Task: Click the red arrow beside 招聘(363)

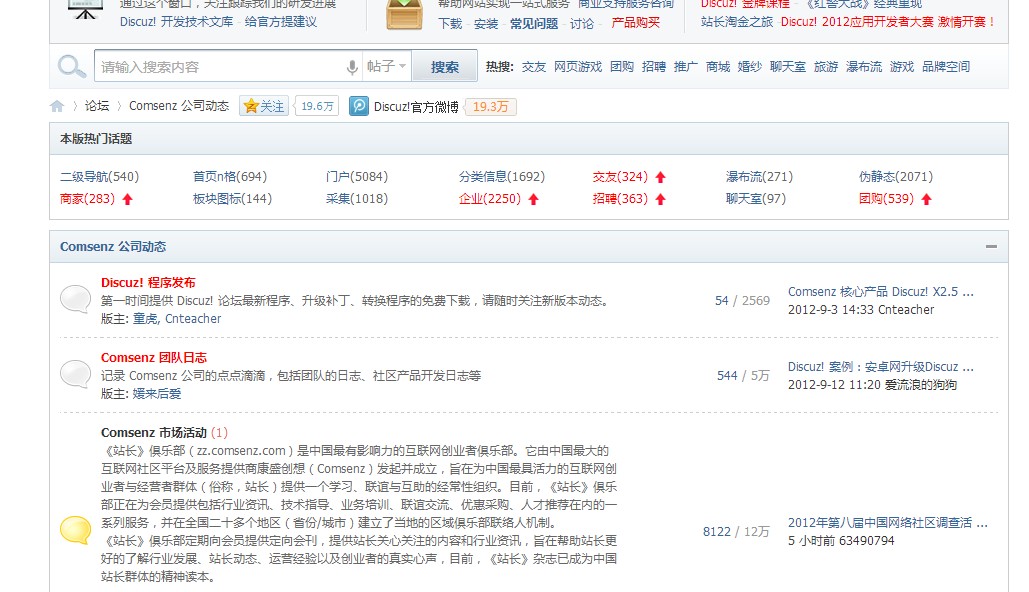Action: tap(661, 200)
